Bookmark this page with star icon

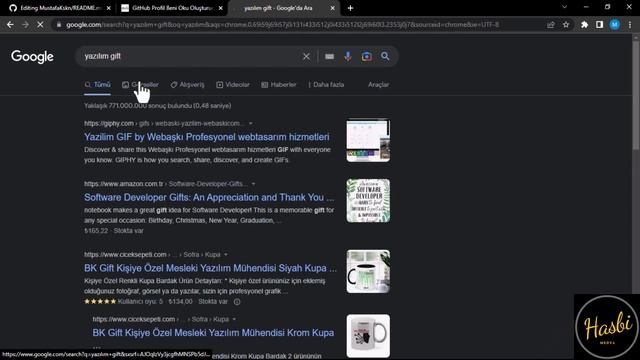[x=566, y=24]
